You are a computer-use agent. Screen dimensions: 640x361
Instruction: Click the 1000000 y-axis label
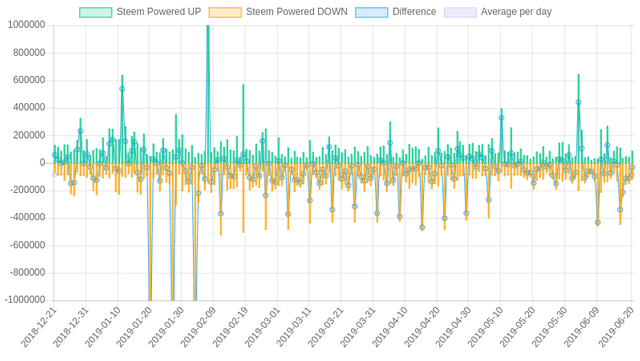27,25
